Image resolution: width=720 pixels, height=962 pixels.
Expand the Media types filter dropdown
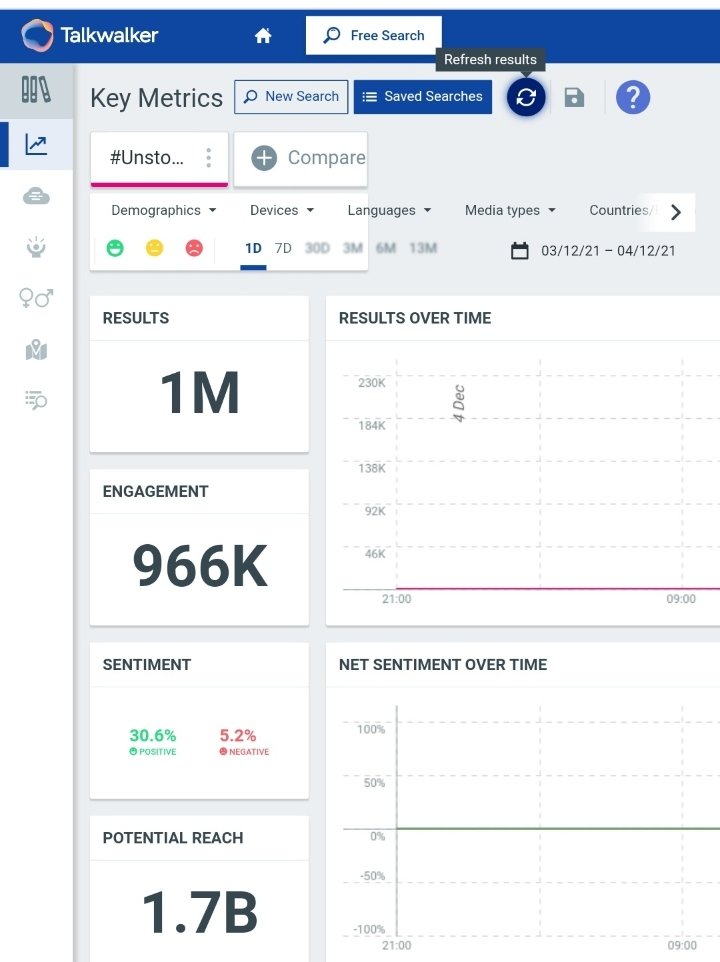pos(510,210)
